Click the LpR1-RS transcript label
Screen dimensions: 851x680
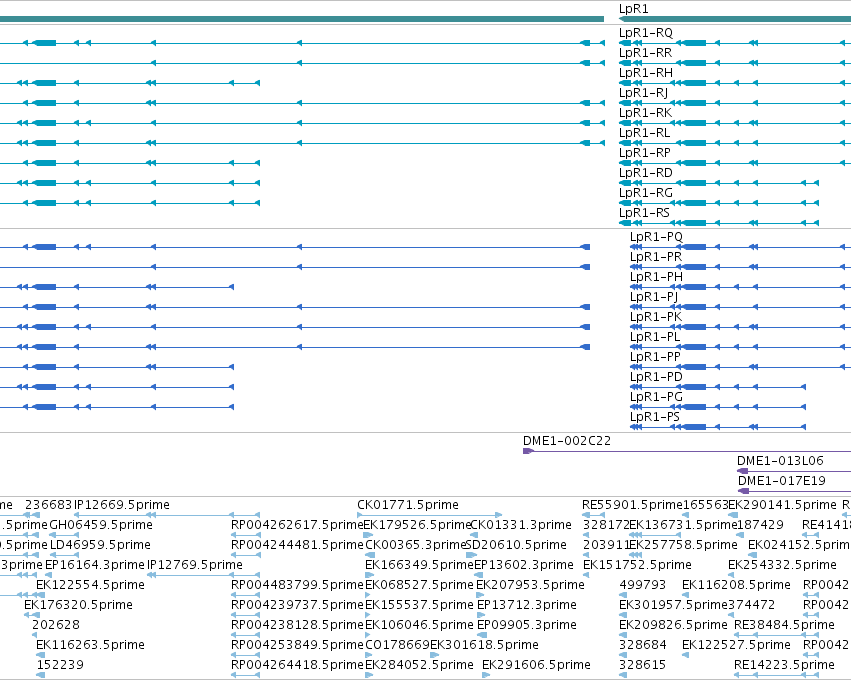(x=644, y=213)
